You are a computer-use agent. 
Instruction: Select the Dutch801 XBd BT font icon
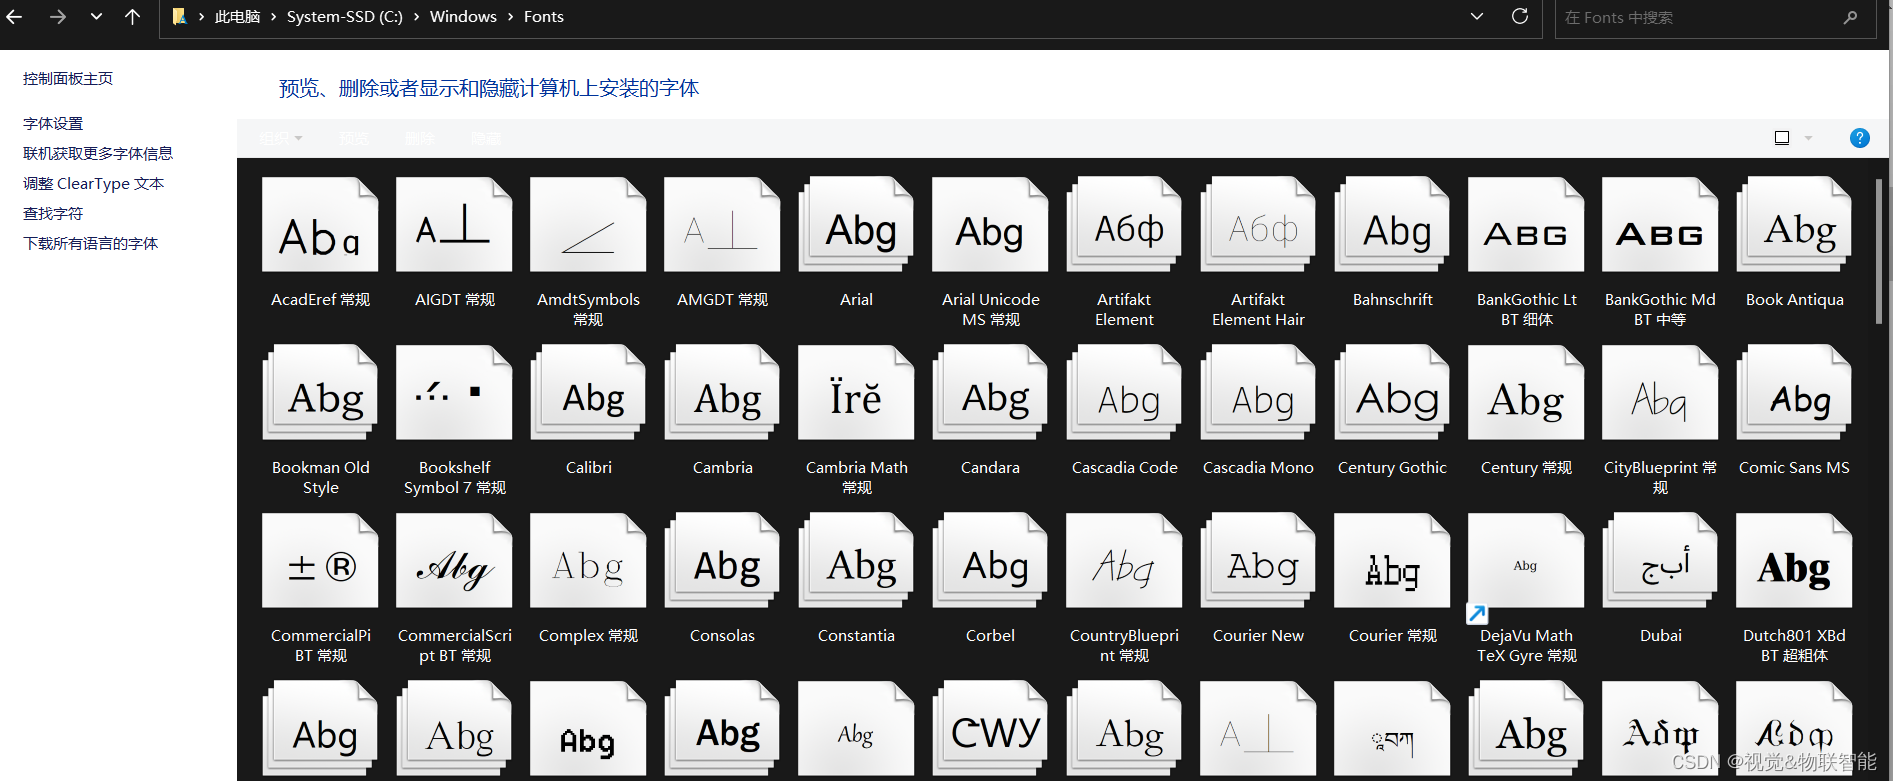pyautogui.click(x=1794, y=561)
